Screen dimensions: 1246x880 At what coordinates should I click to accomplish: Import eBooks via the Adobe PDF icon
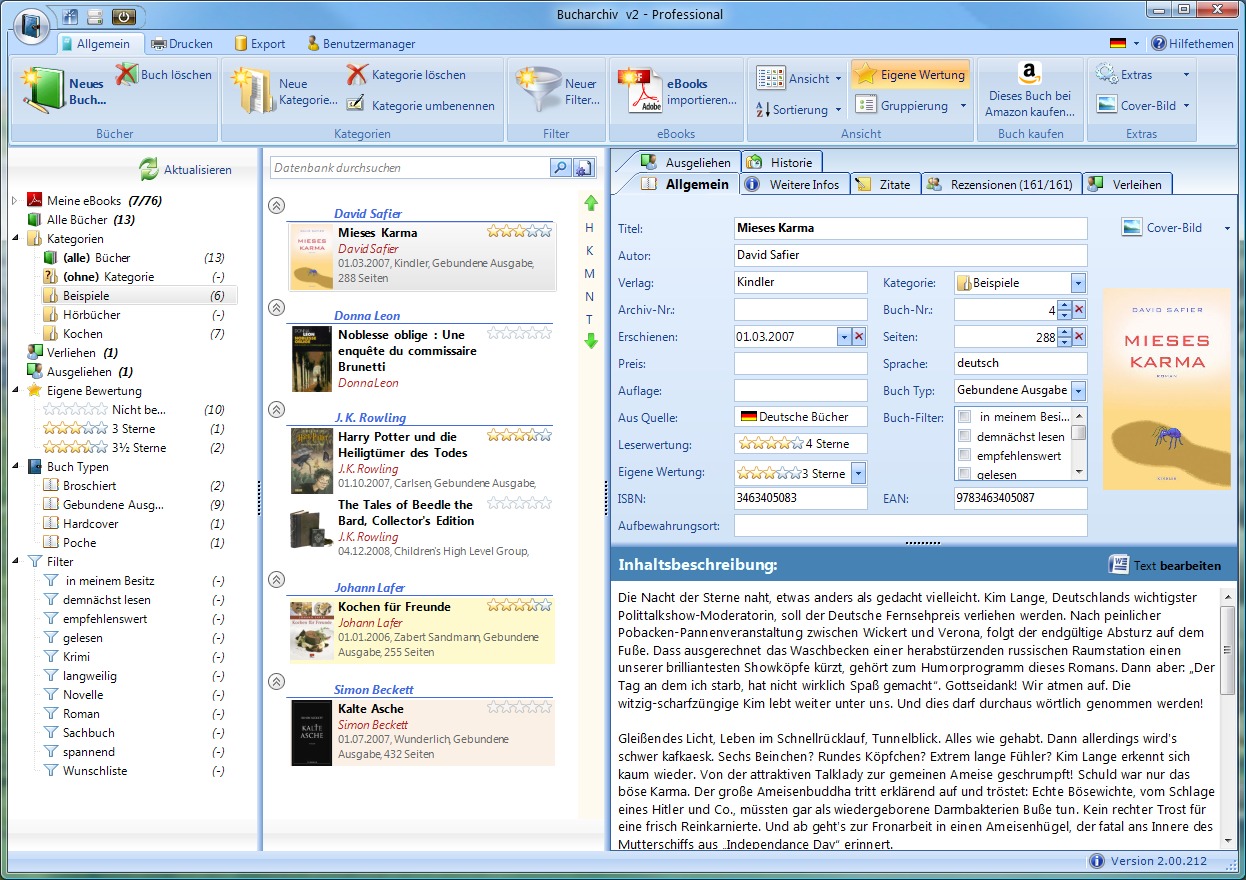coord(640,91)
